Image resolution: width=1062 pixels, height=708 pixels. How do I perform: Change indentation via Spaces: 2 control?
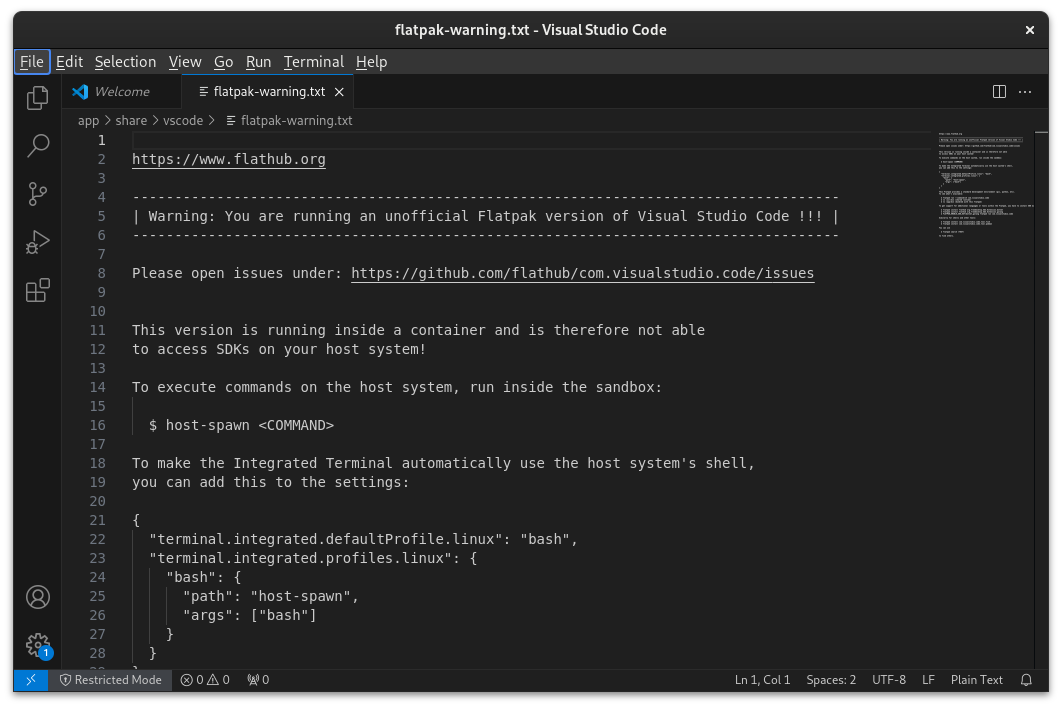(x=831, y=680)
